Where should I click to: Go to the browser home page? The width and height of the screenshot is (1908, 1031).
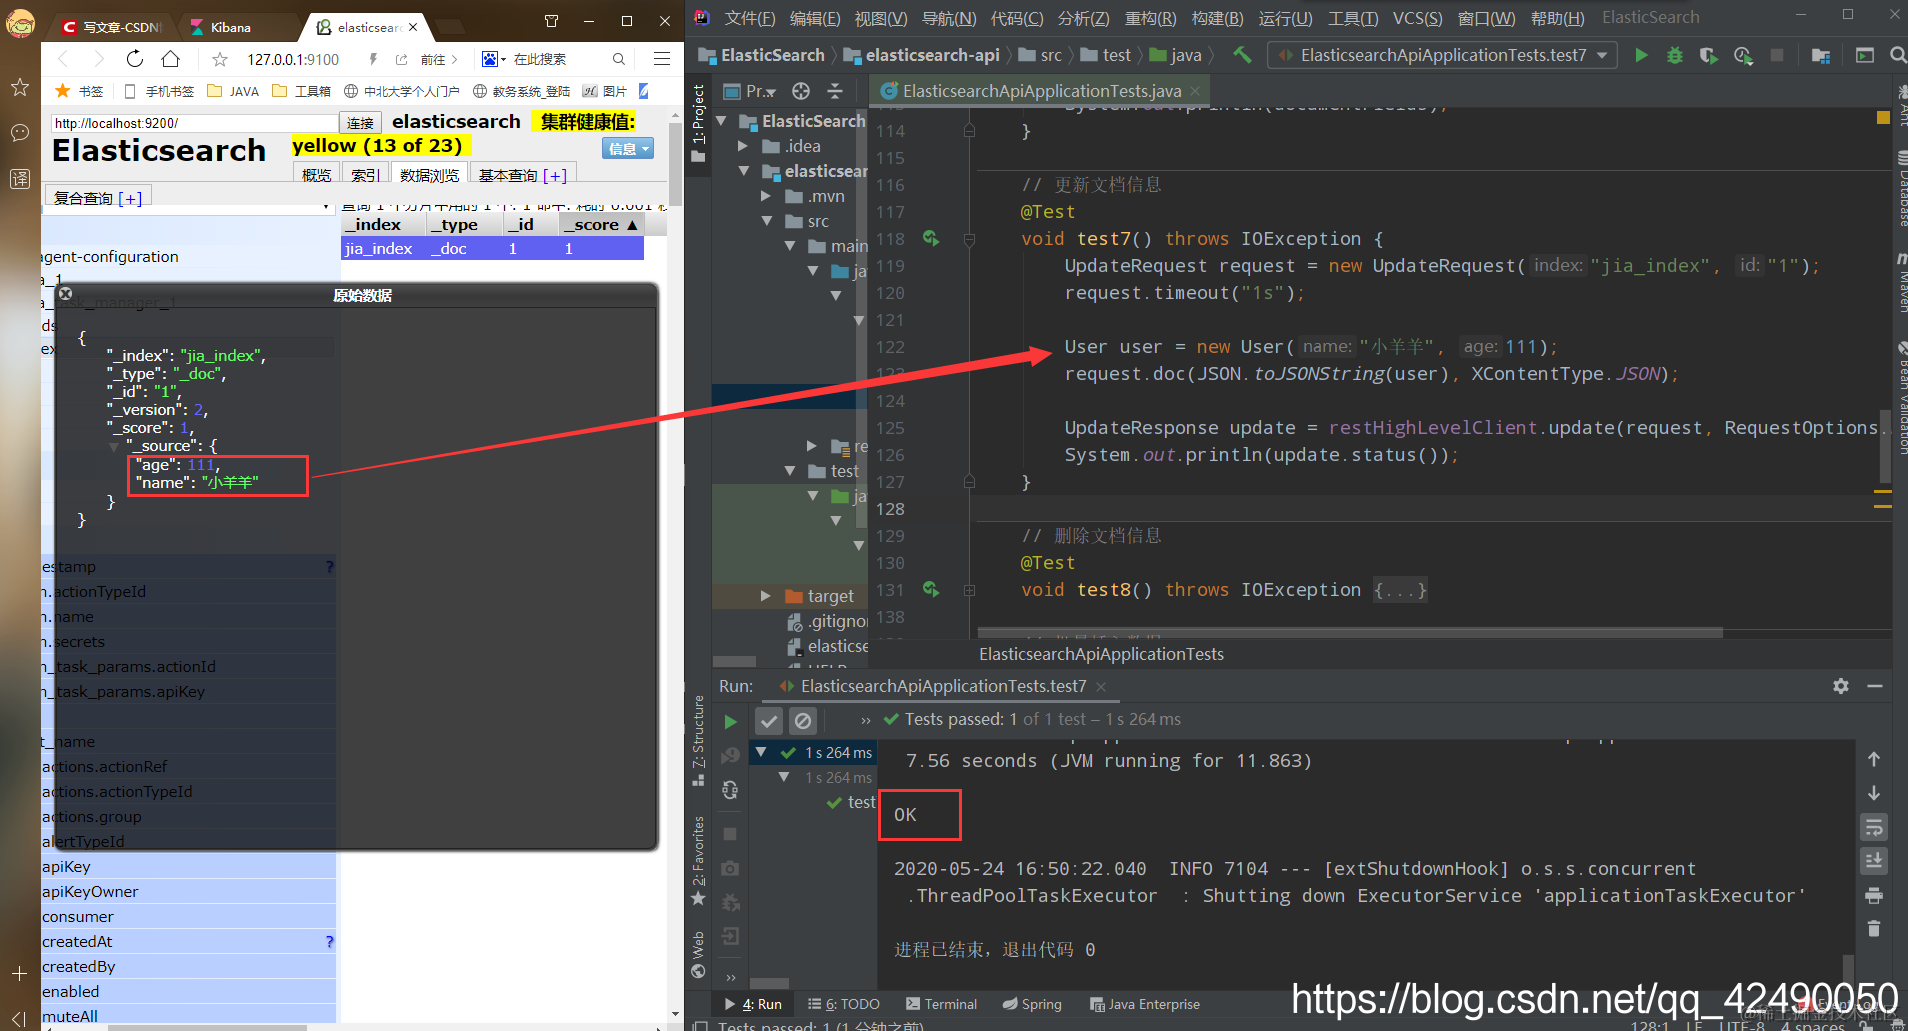[171, 59]
